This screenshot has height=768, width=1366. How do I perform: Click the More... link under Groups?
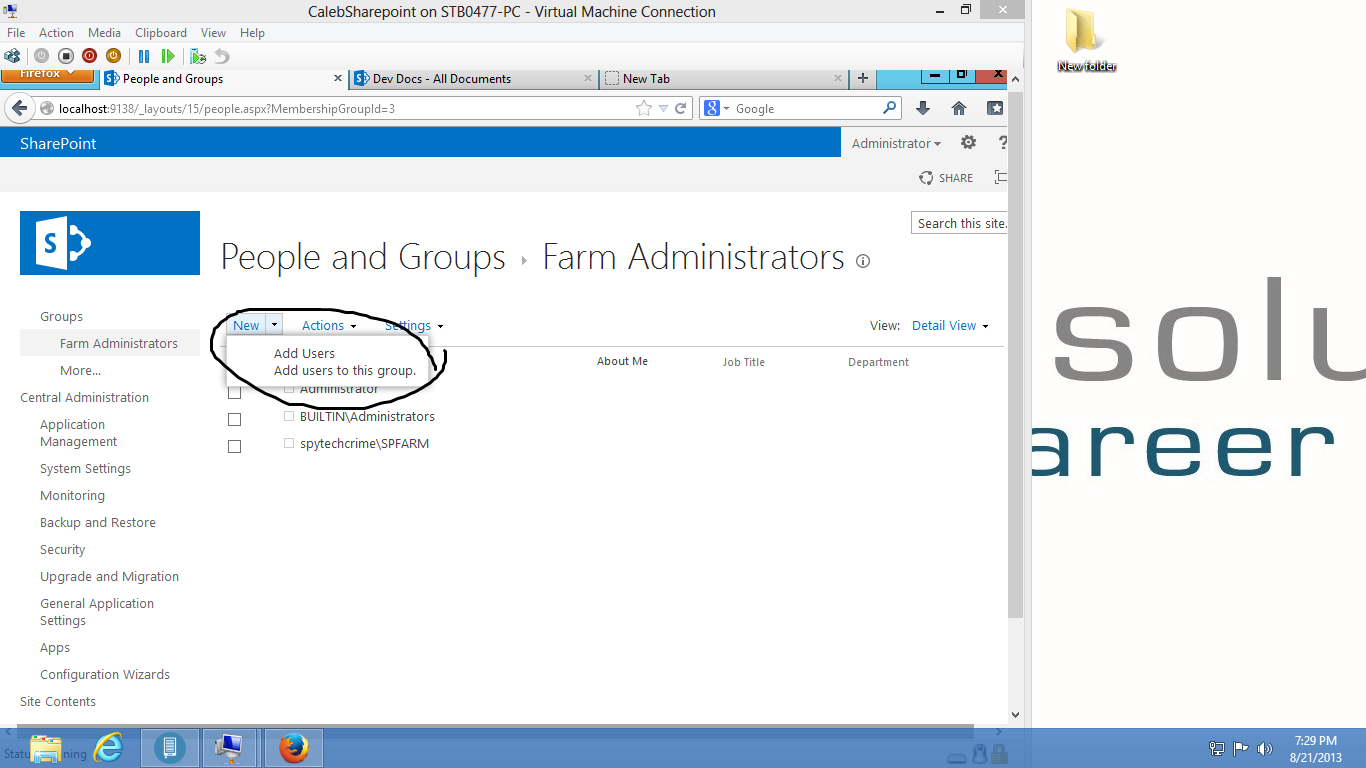click(x=80, y=370)
